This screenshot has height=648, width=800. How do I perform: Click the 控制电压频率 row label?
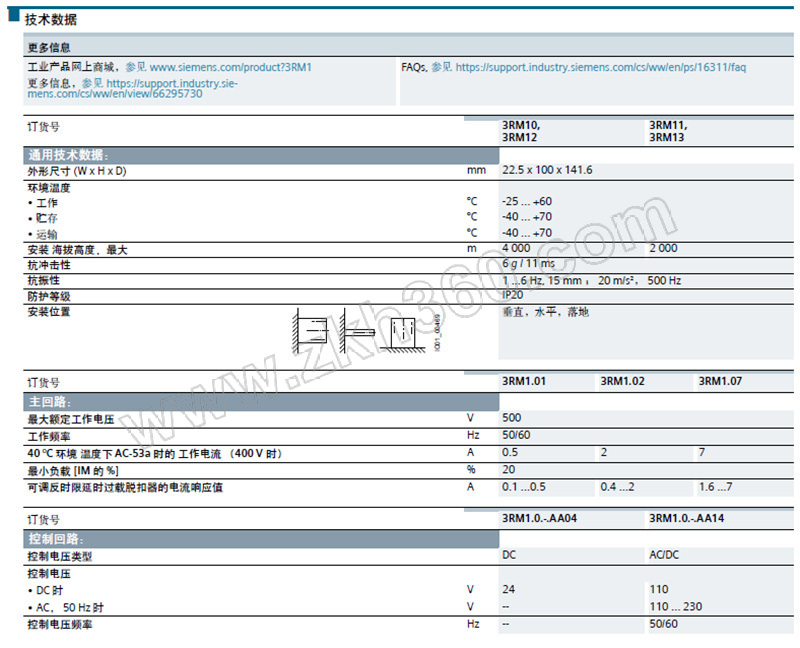pyautogui.click(x=60, y=625)
